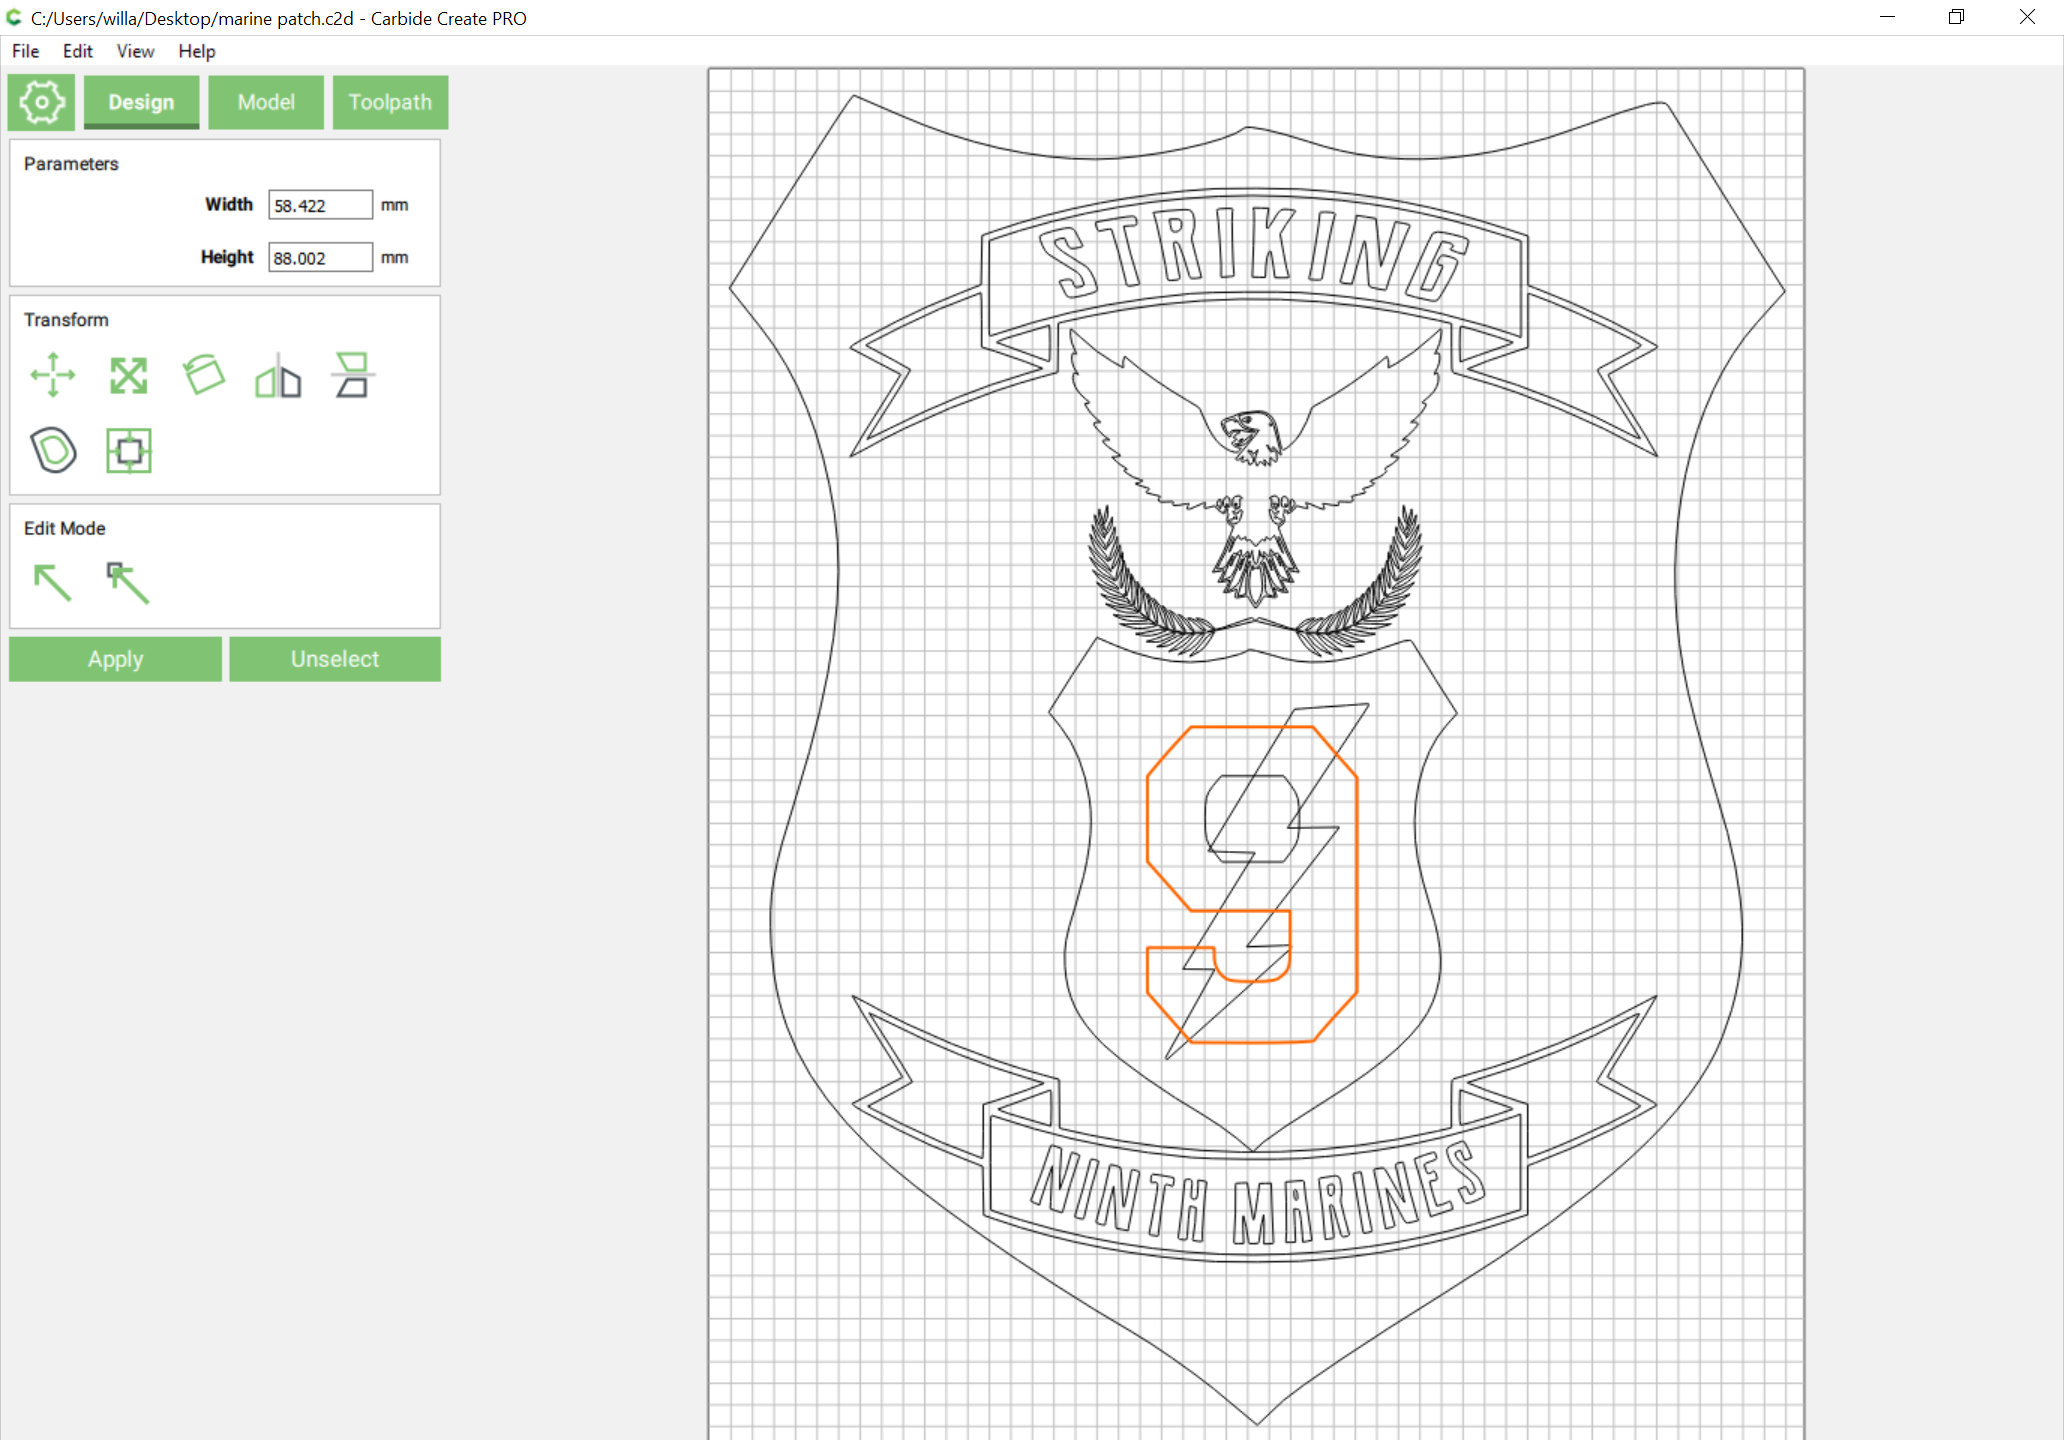Select the Move transform tool
The height and width of the screenshot is (1440, 2064).
point(53,375)
